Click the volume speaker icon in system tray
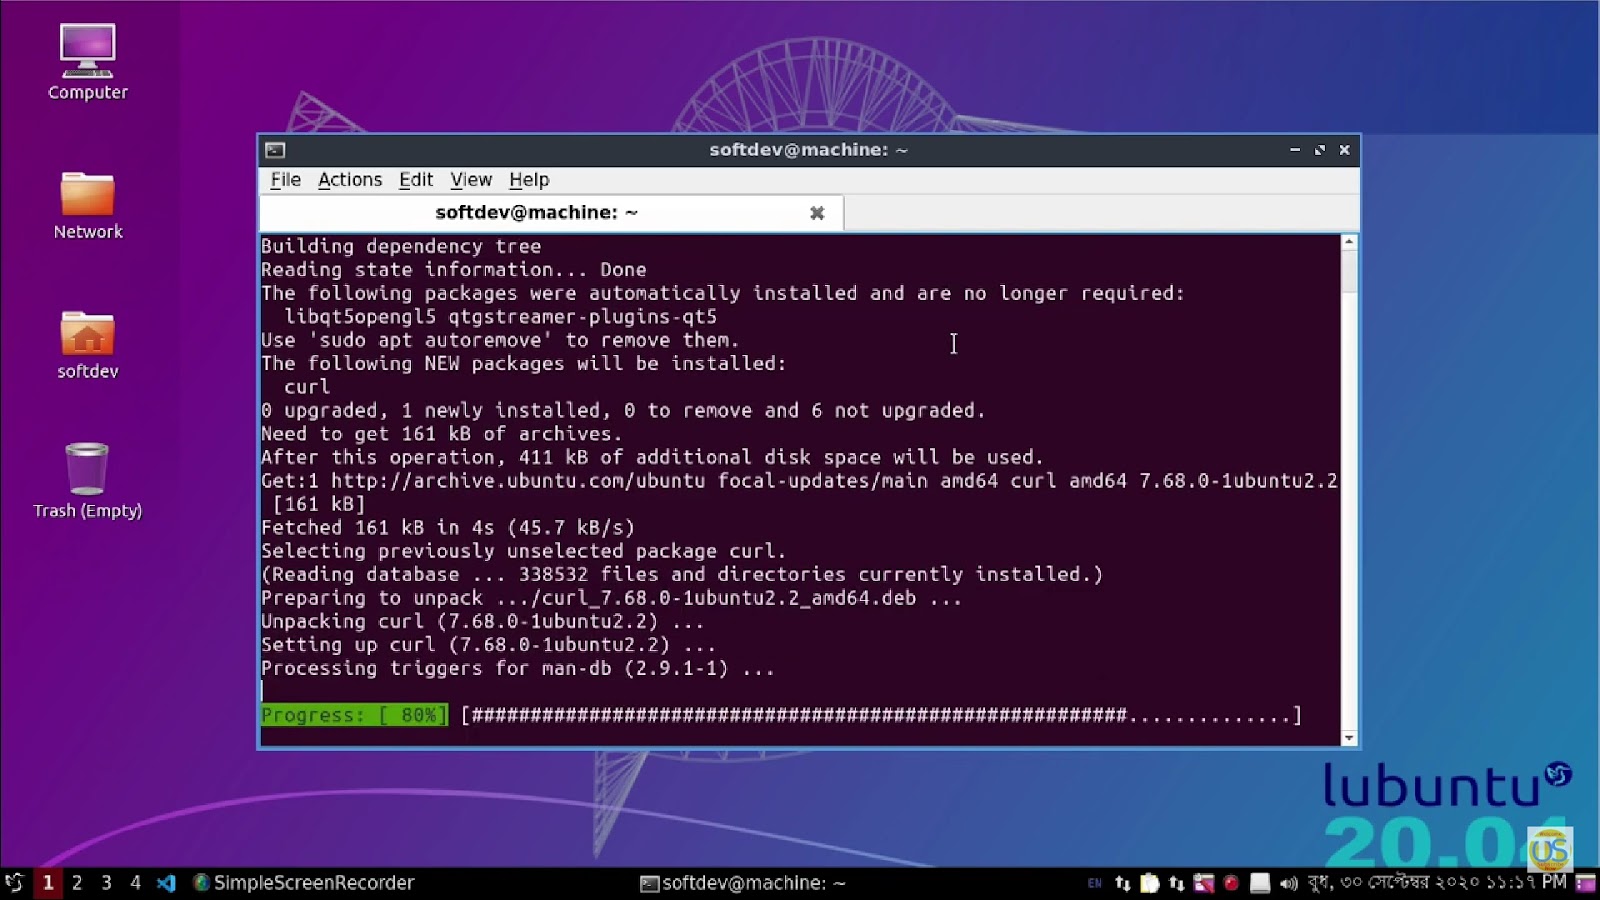The height and width of the screenshot is (900, 1600). pos(1288,883)
